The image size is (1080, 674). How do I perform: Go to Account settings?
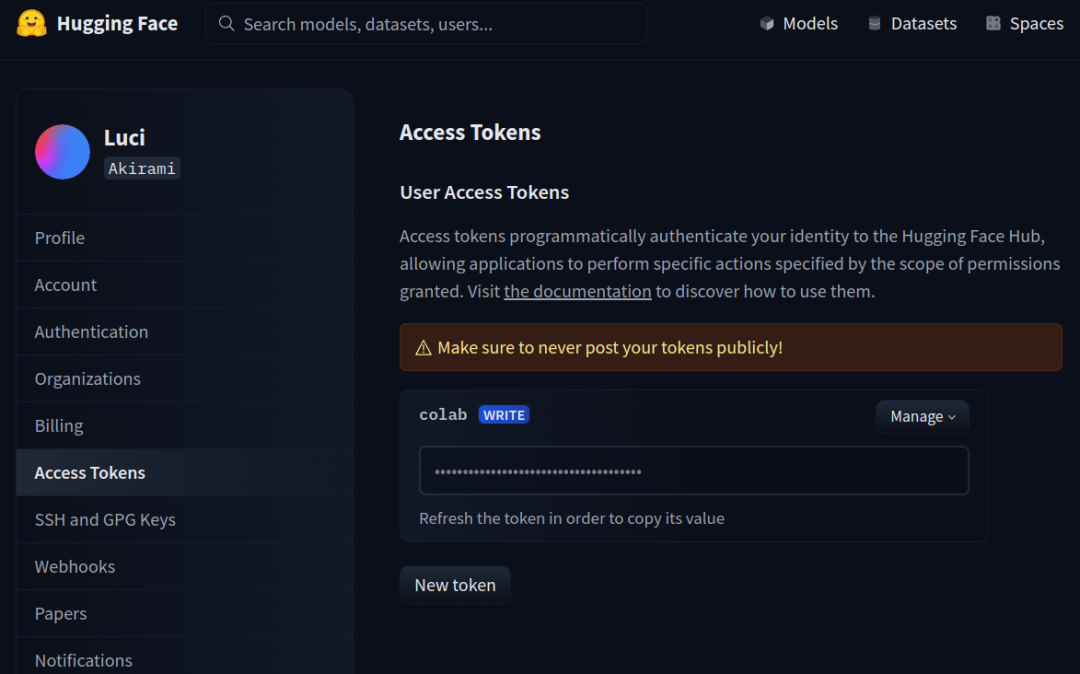66,285
